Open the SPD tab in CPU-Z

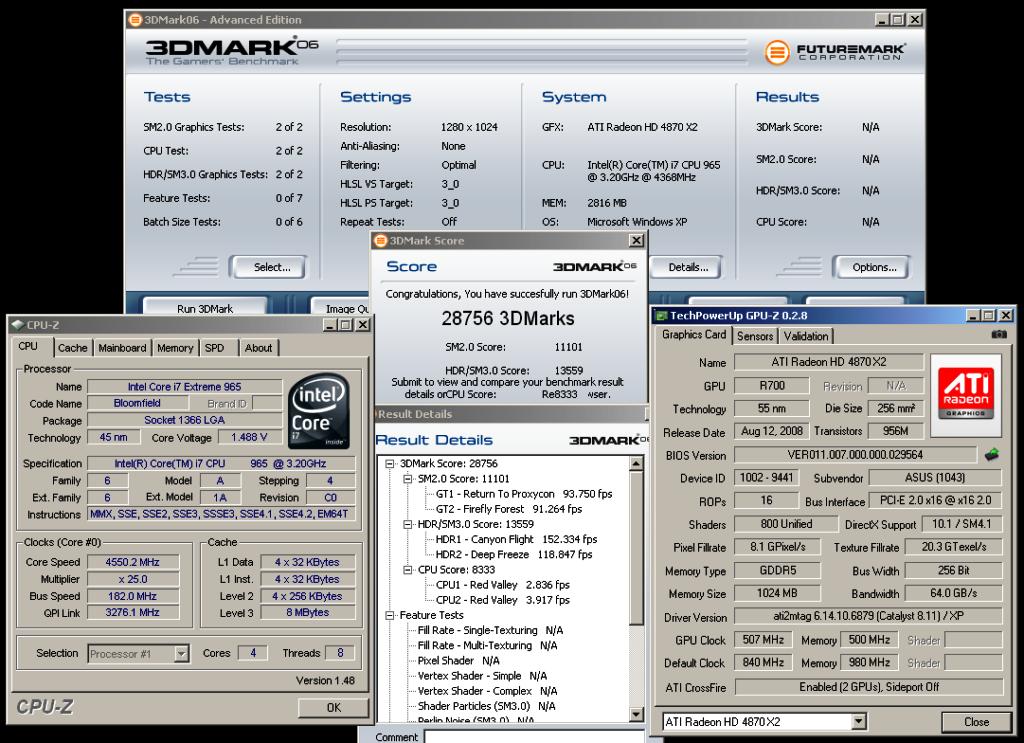(x=214, y=348)
